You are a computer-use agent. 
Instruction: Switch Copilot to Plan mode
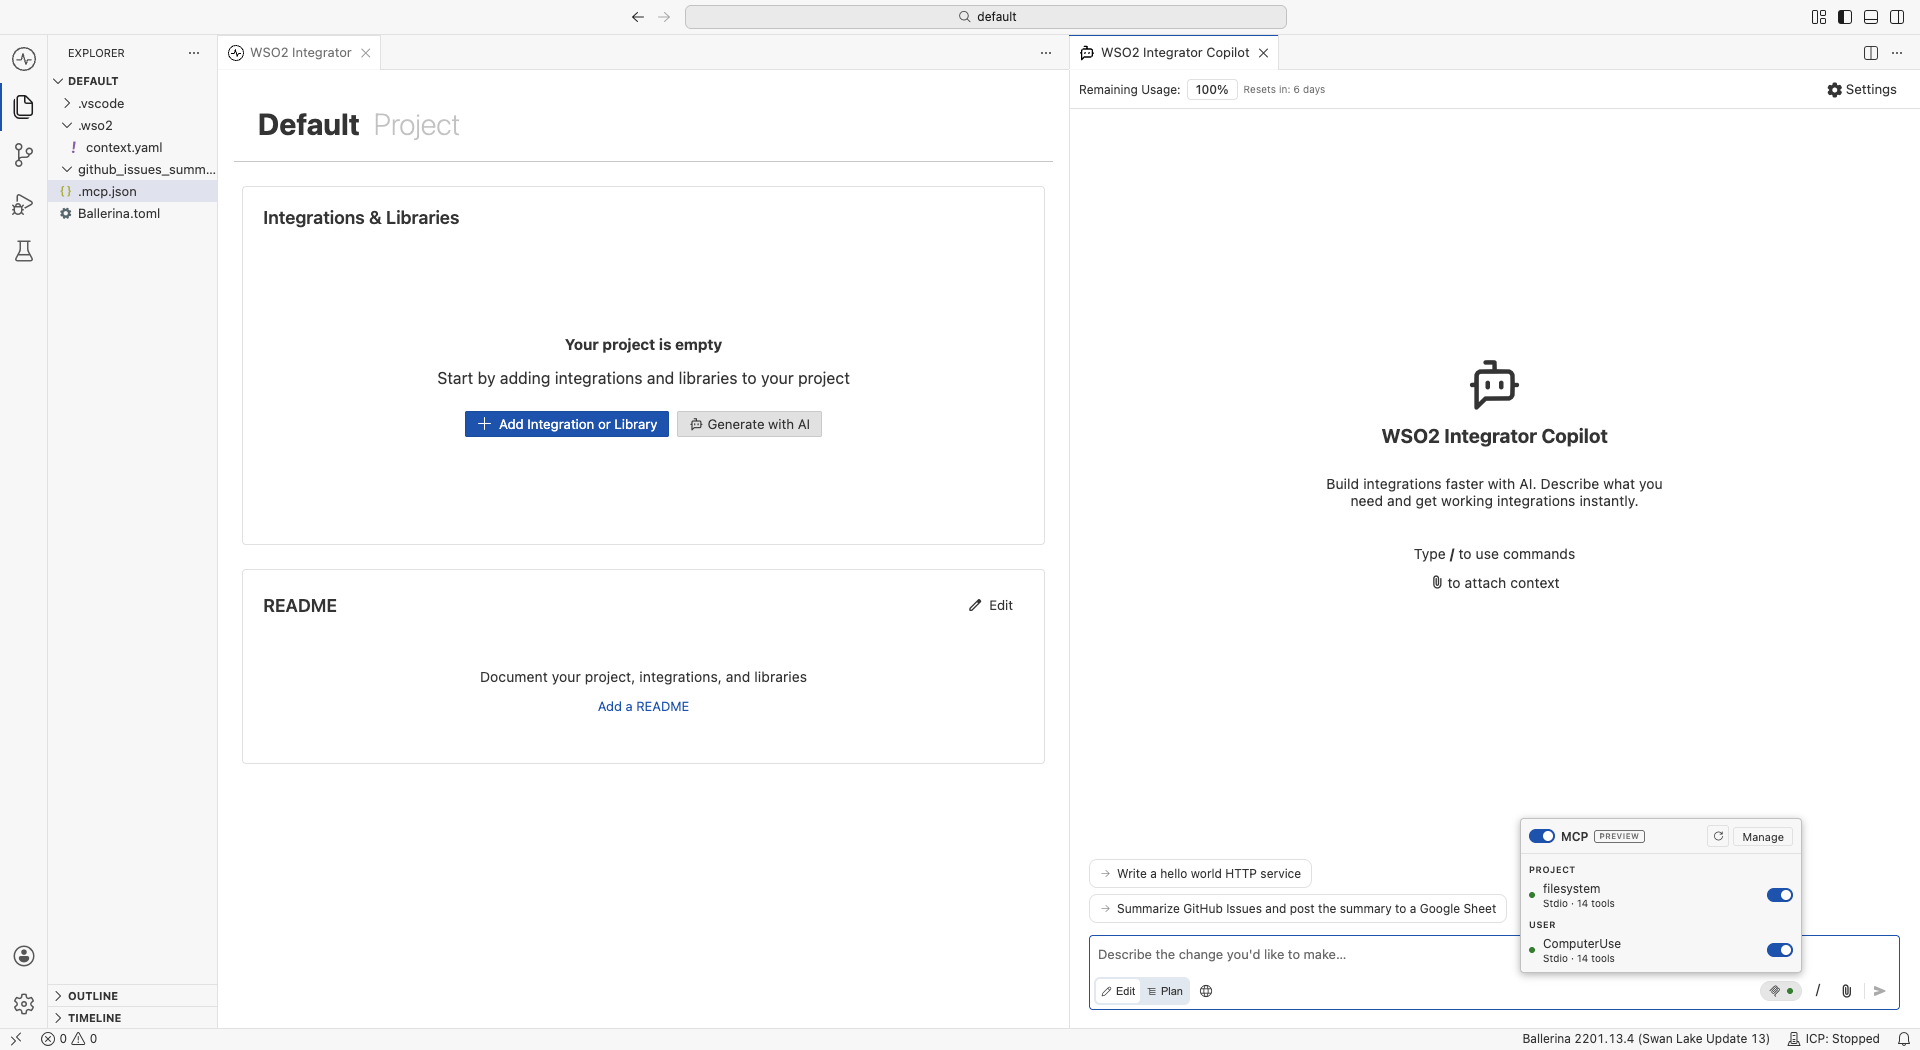1165,991
